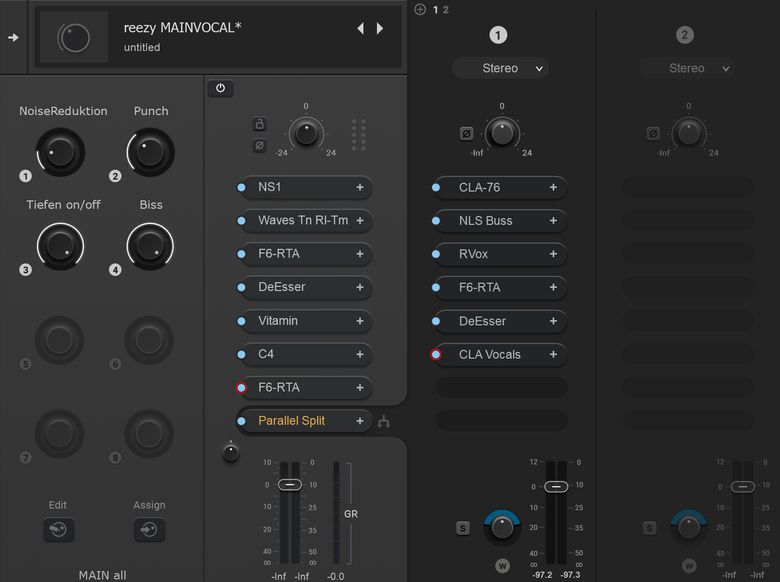Image resolution: width=780 pixels, height=582 pixels.
Task: Click the chain 2 pan knob
Action: coord(689,527)
